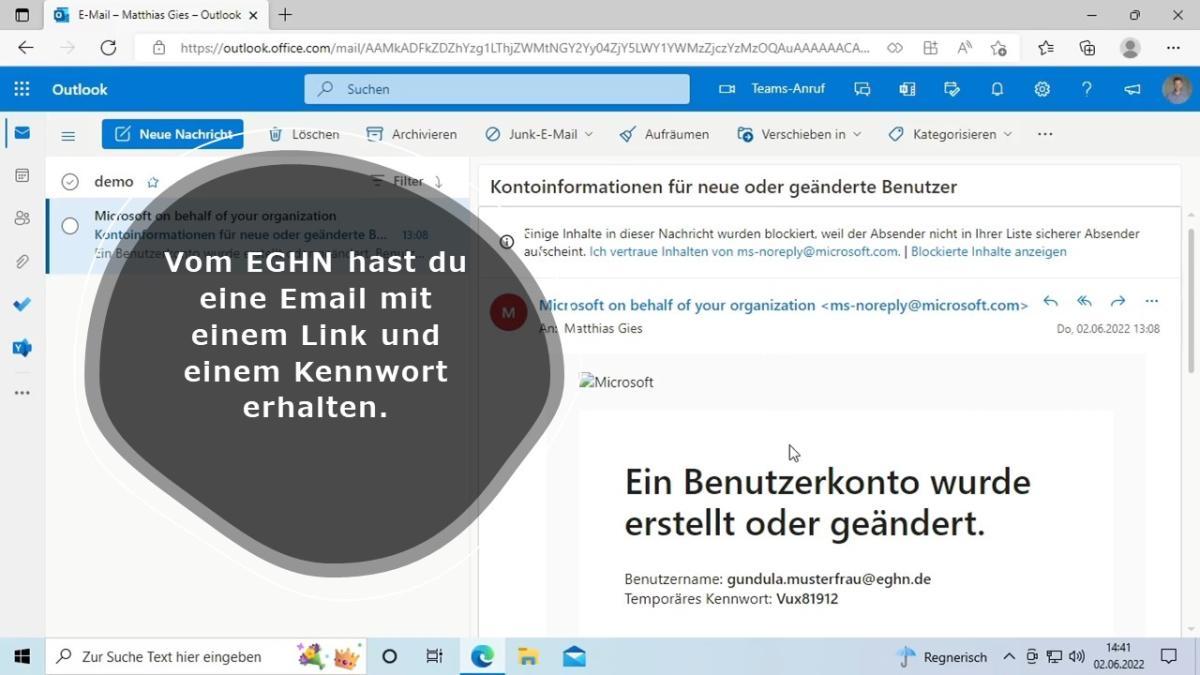Open the Outlook app launcher grid
This screenshot has width=1200, height=675.
click(x=22, y=89)
